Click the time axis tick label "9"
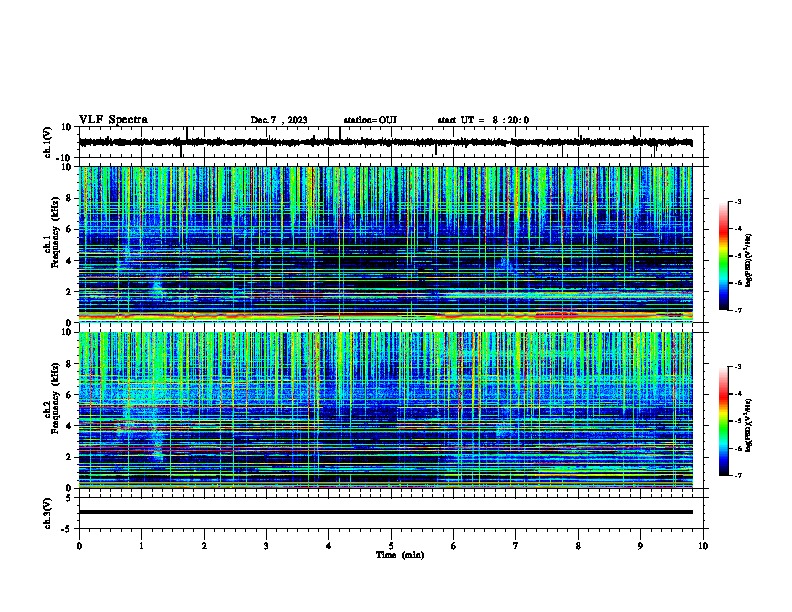This screenshot has width=792, height=612. pos(640,546)
